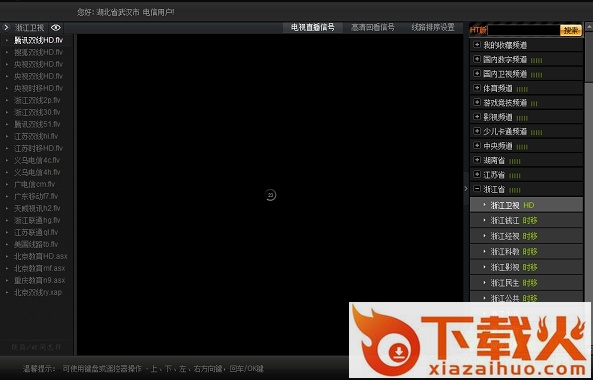The image size is (593, 380).
Task: Click the chevron arrow beside 浙江卫视 header
Action: pos(6,28)
